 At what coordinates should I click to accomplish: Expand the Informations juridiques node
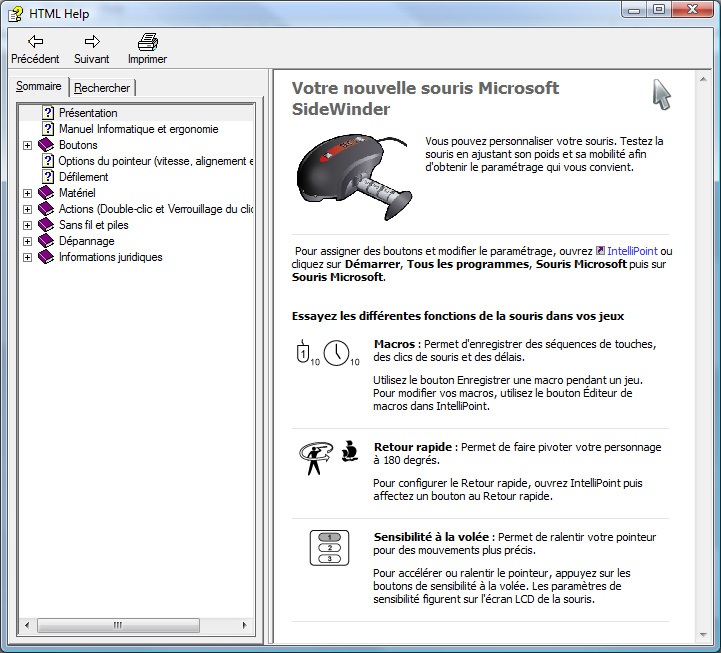point(28,257)
